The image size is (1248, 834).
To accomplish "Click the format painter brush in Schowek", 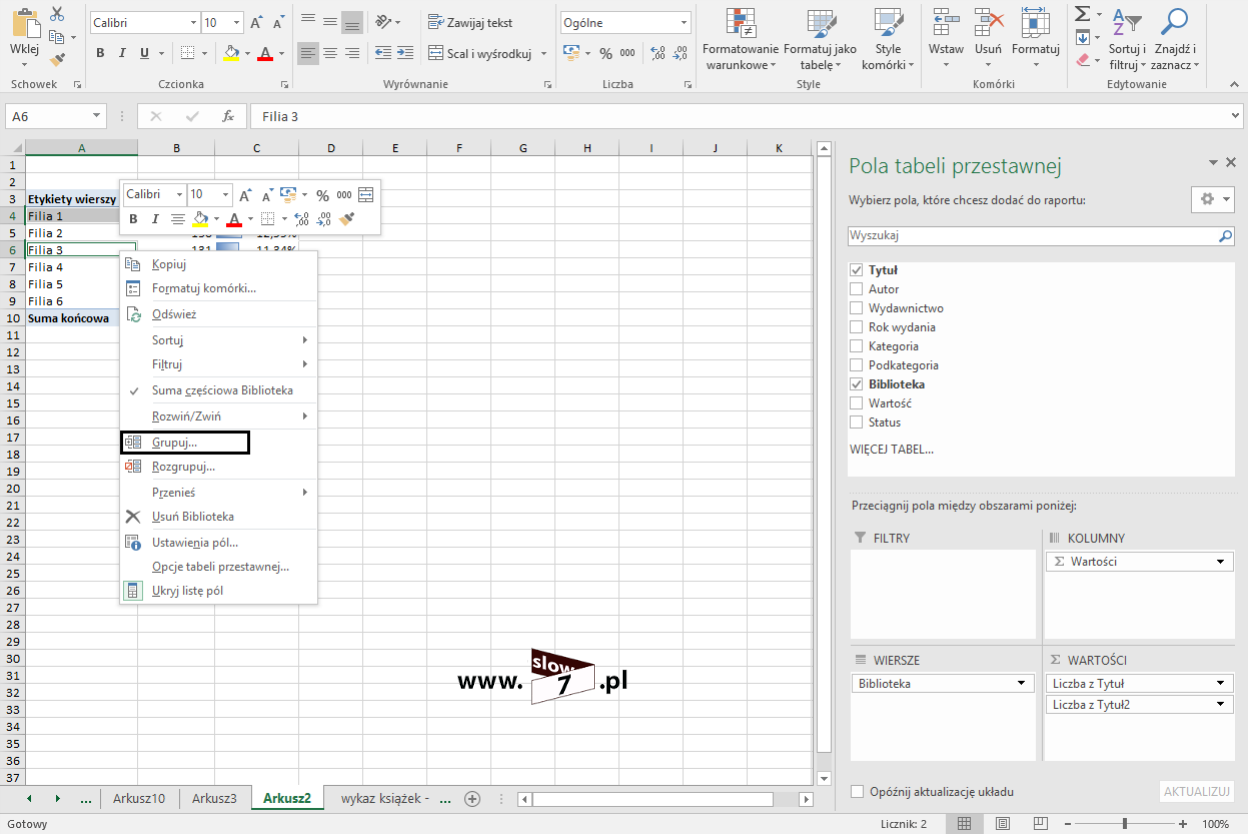I will coord(56,59).
